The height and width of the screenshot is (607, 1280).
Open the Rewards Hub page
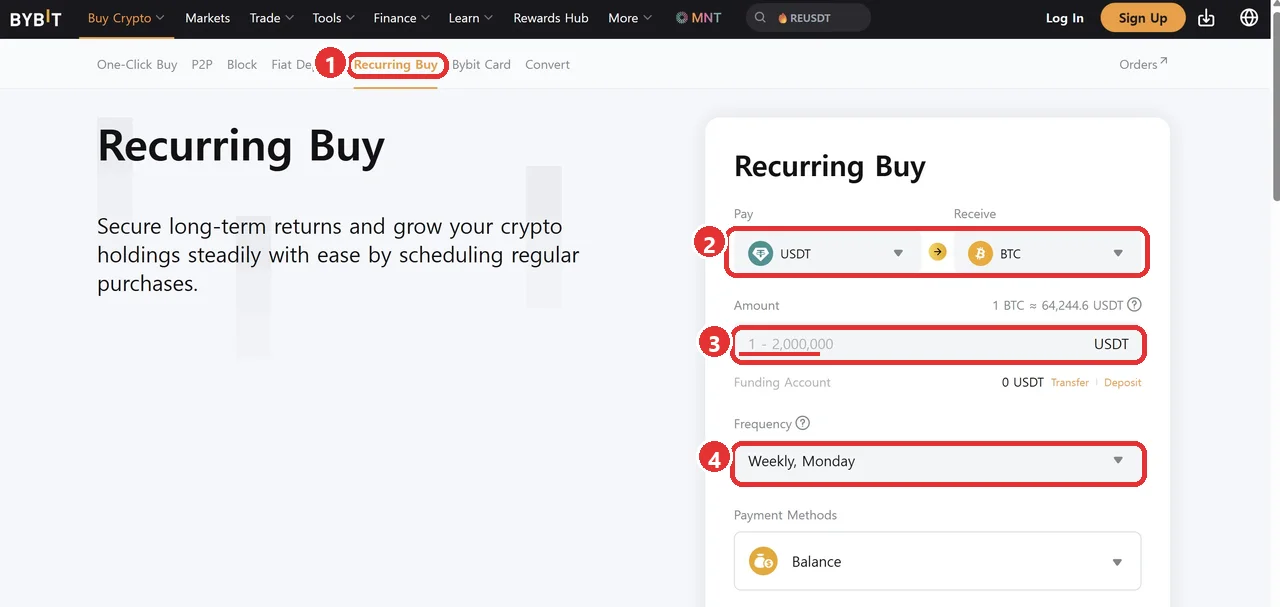551,18
